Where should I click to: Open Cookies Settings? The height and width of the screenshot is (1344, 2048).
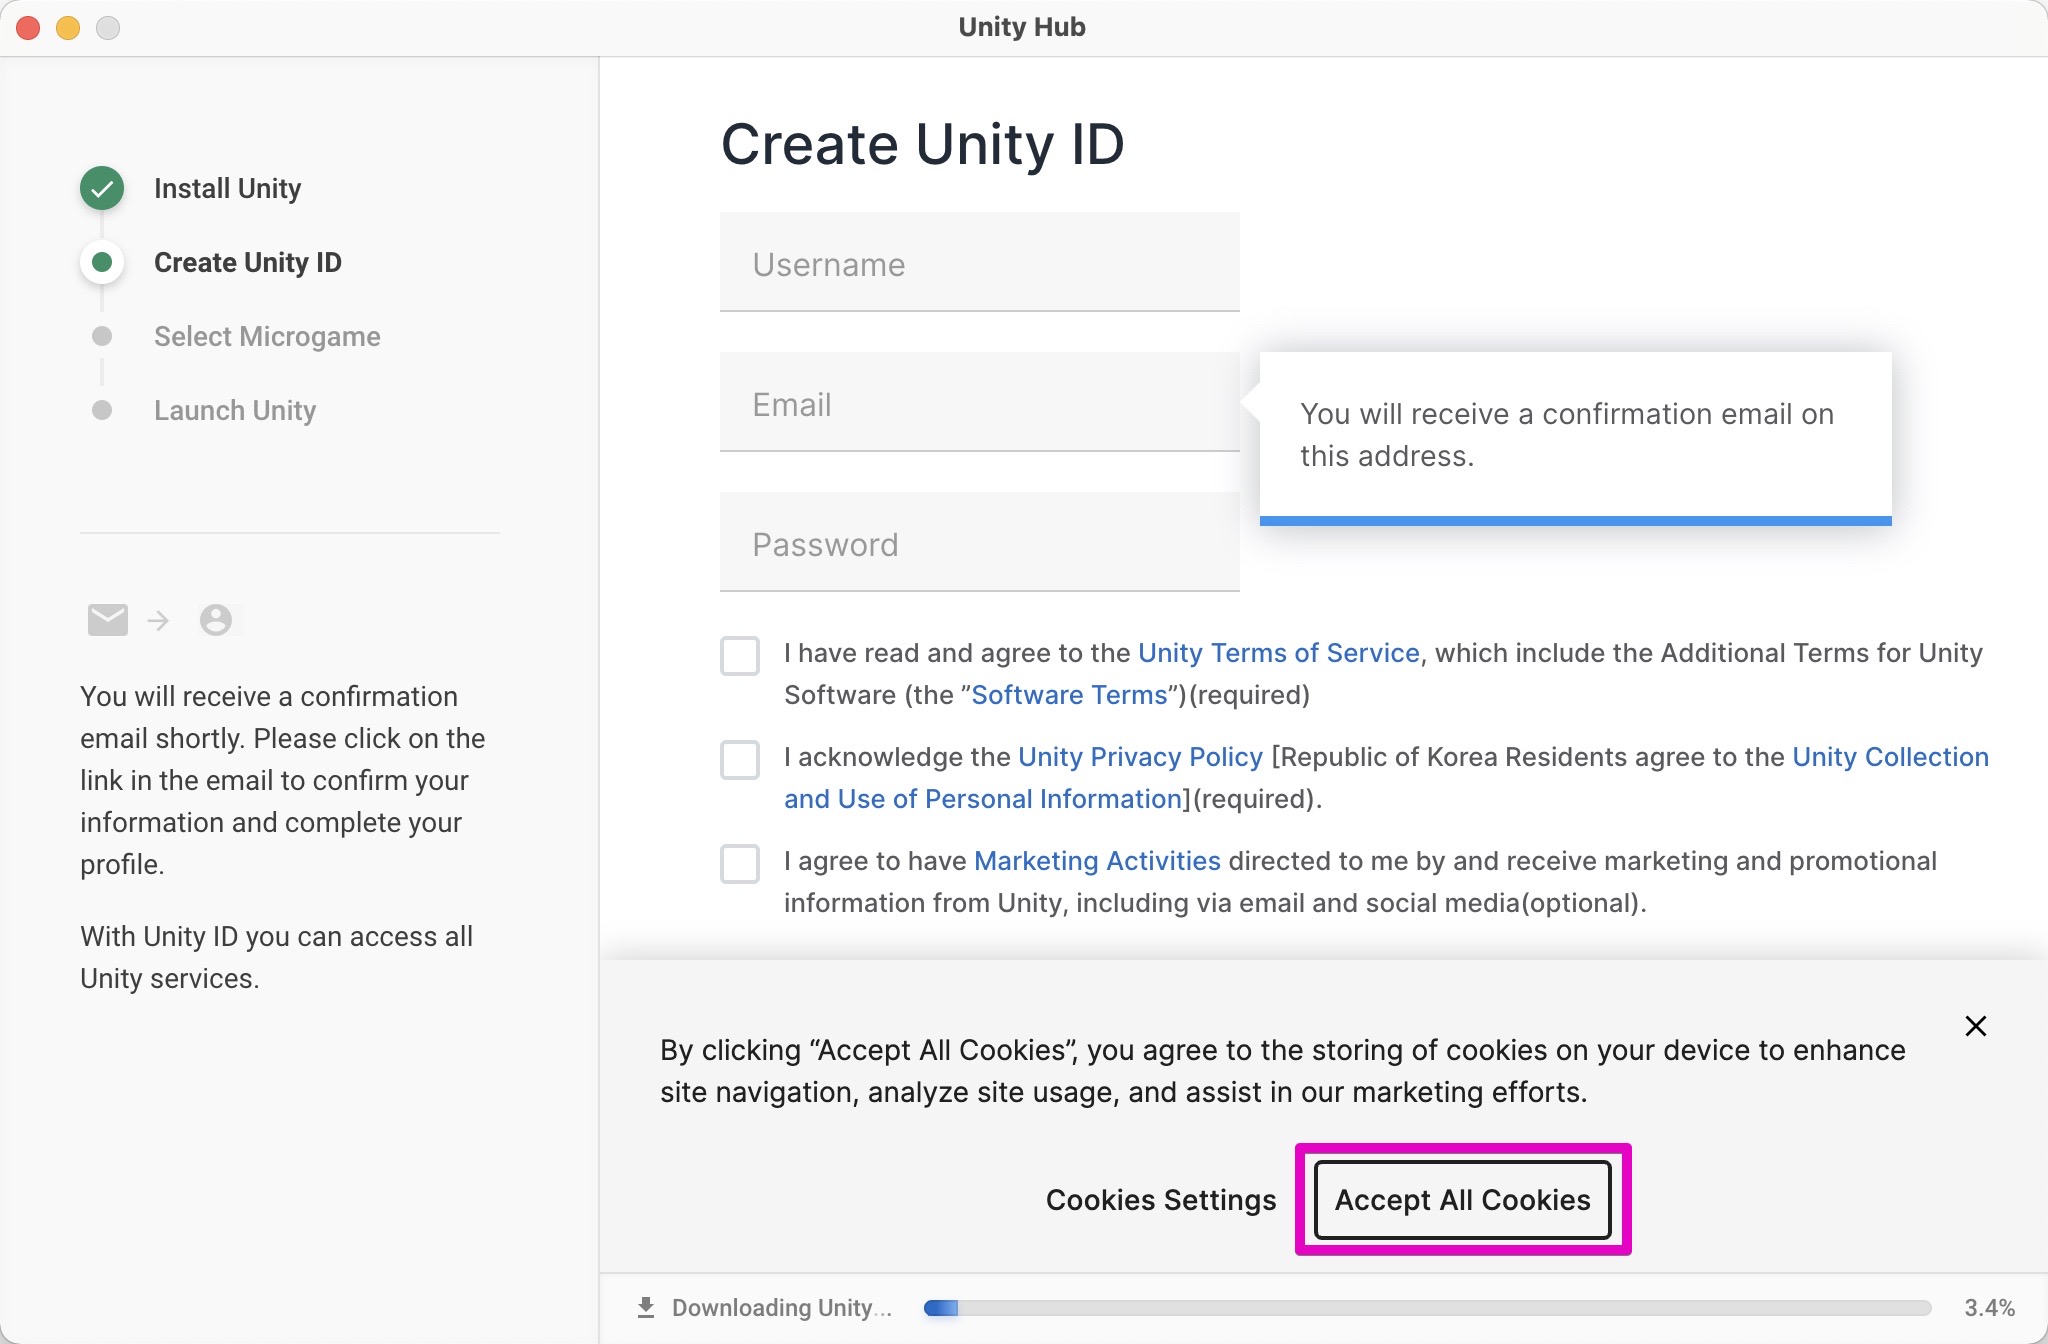(1160, 1200)
